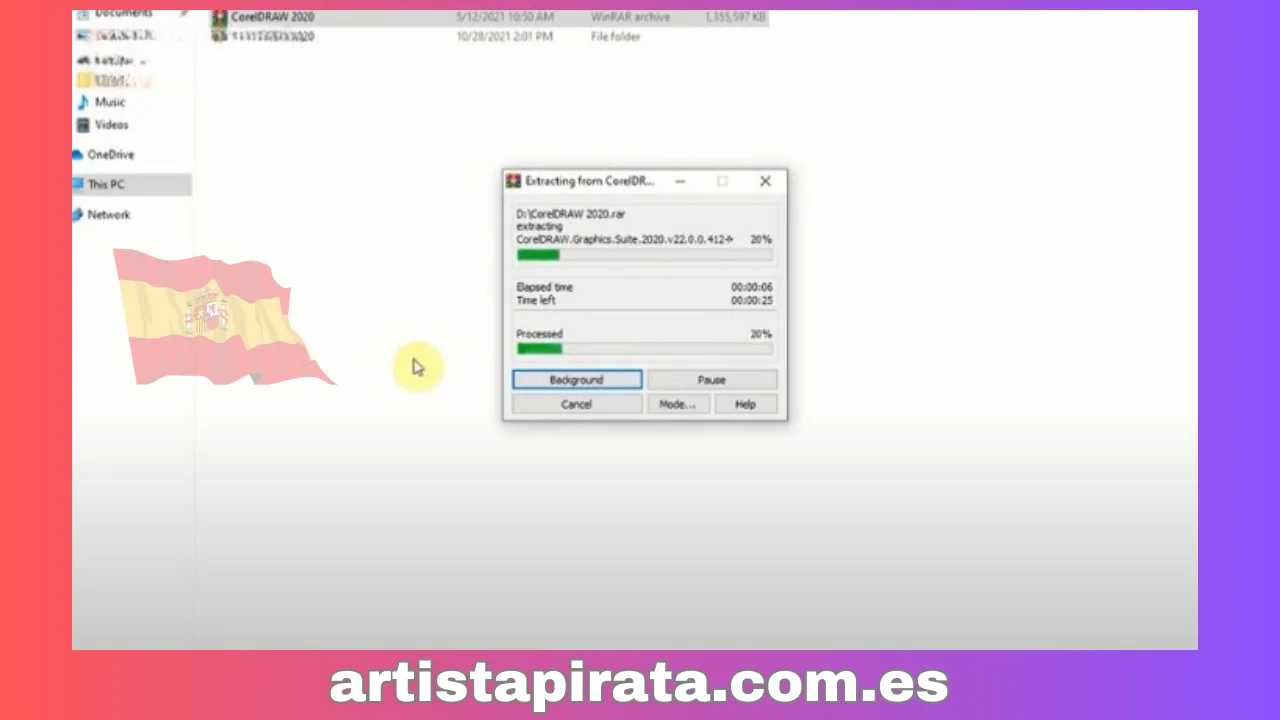The image size is (1280, 720).
Task: Click the 00:00:25 time left value
Action: point(751,300)
